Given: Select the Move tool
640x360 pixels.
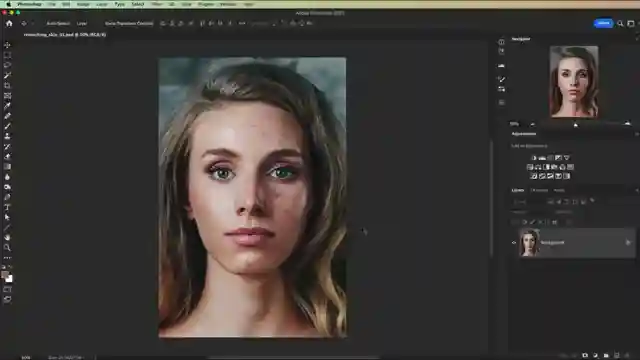Looking at the screenshot, I should point(7,45).
